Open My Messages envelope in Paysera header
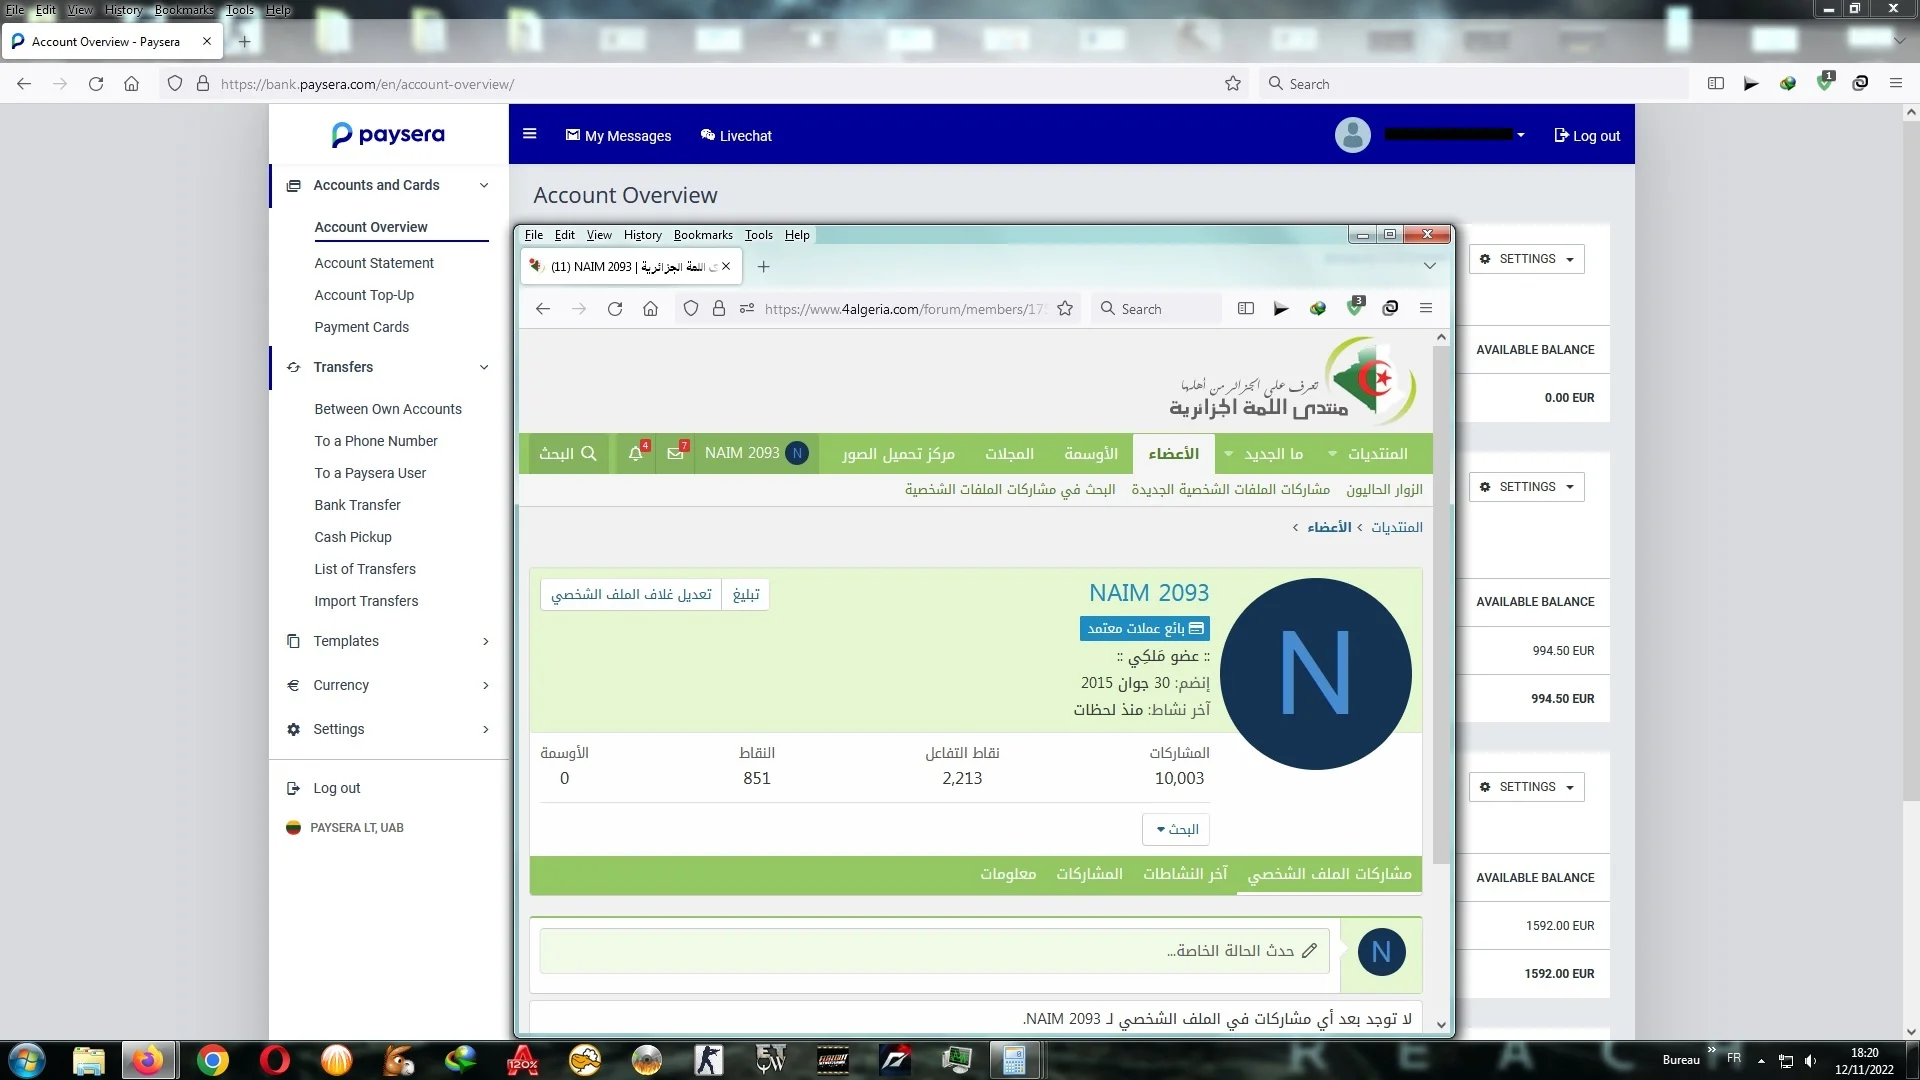Image resolution: width=1920 pixels, height=1080 pixels. coord(618,135)
